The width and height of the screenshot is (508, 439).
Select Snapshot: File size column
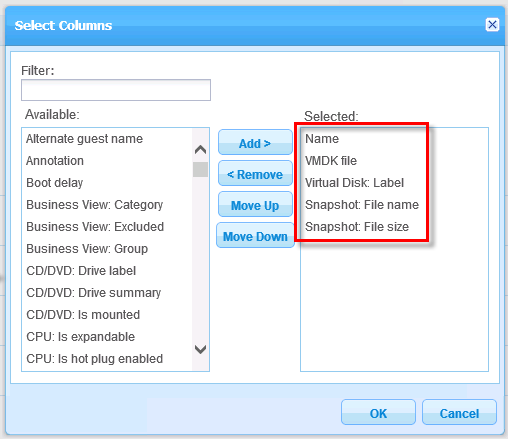point(357,227)
